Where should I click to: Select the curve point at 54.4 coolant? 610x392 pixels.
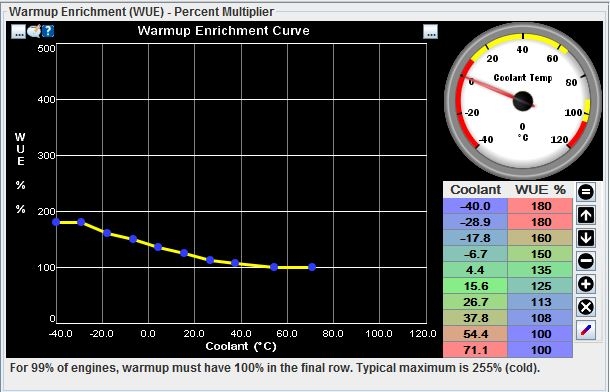click(274, 267)
